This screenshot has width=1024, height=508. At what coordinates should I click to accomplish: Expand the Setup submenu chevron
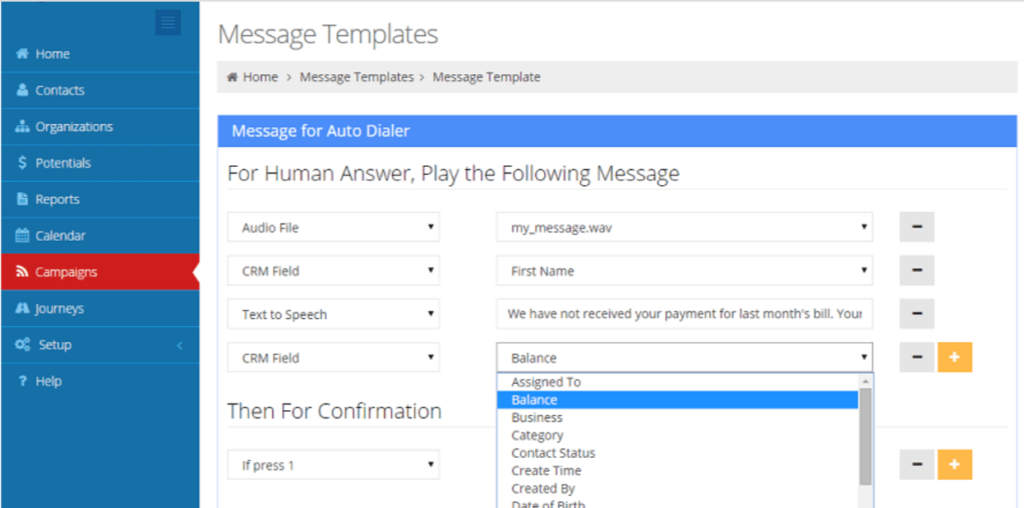click(x=180, y=345)
